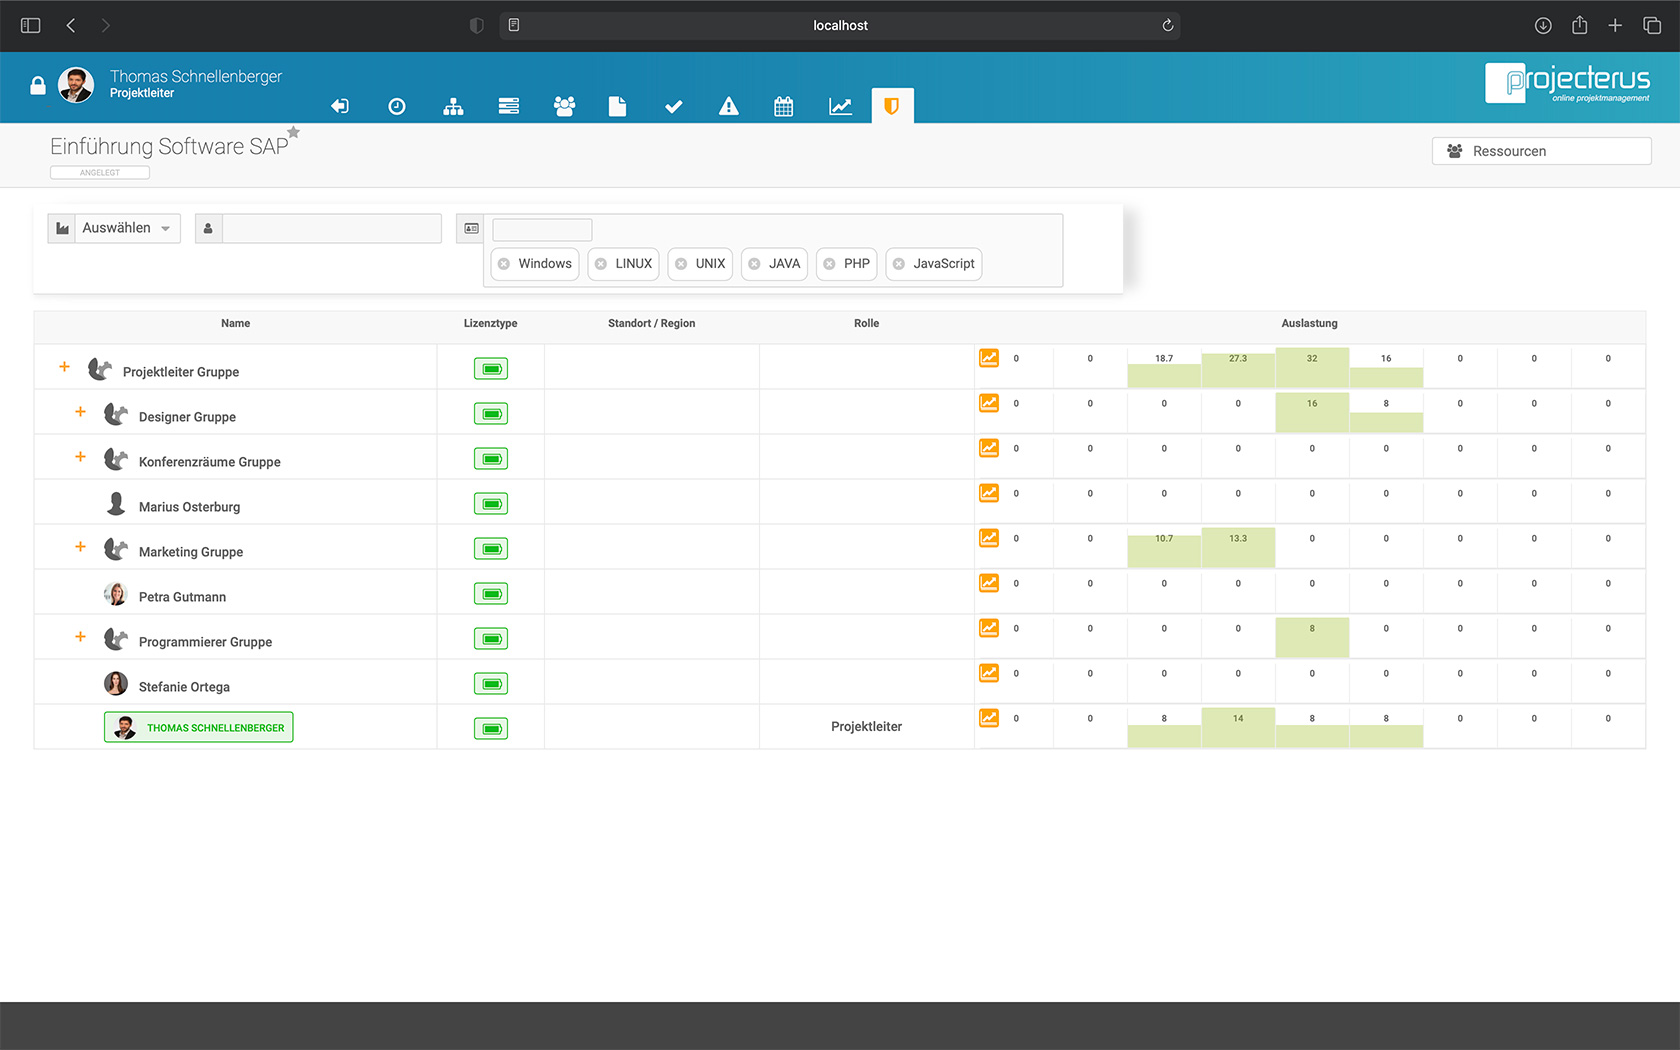The height and width of the screenshot is (1050, 1680).
Task: Toggle license type for Projektleiter Gruppe
Action: point(491,369)
